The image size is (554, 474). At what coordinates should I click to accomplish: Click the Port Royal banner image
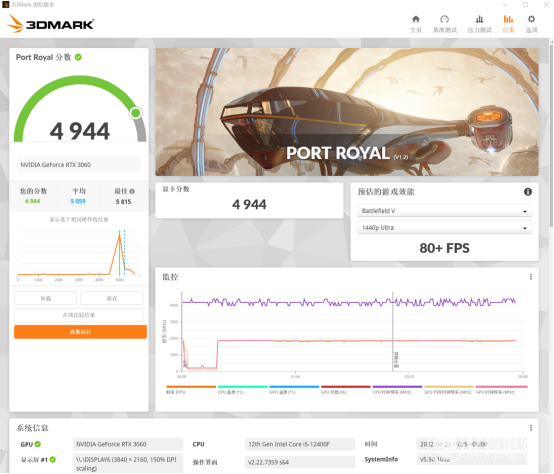(347, 112)
